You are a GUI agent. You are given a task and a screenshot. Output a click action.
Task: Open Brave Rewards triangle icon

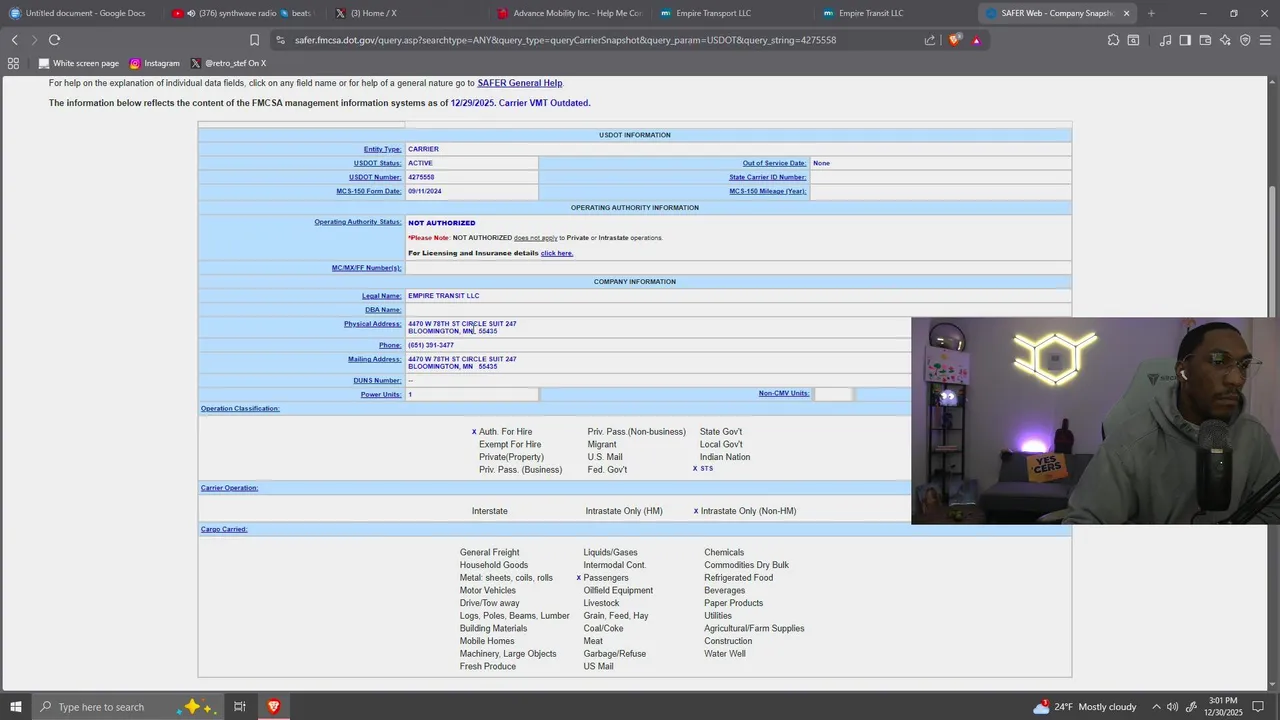pyautogui.click(x=976, y=40)
